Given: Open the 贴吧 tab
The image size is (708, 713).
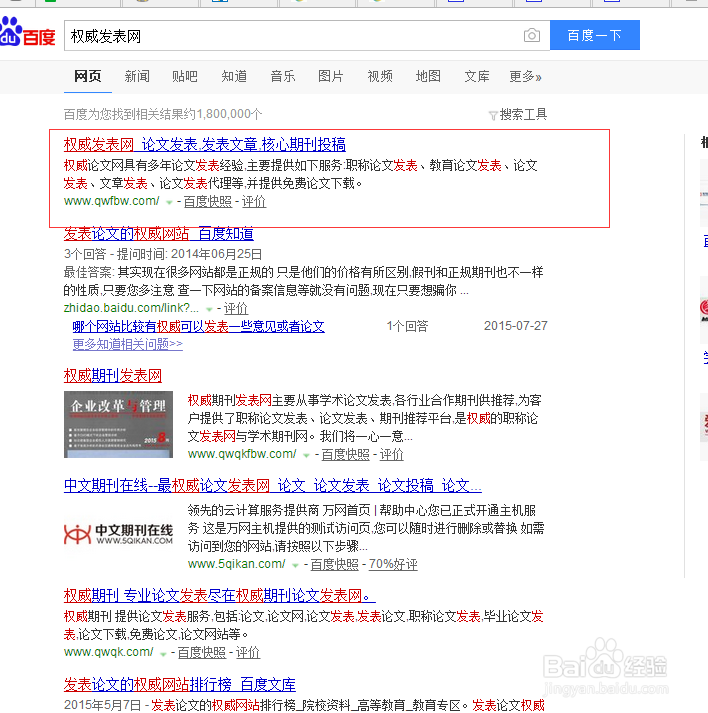Looking at the screenshot, I should click(x=185, y=76).
